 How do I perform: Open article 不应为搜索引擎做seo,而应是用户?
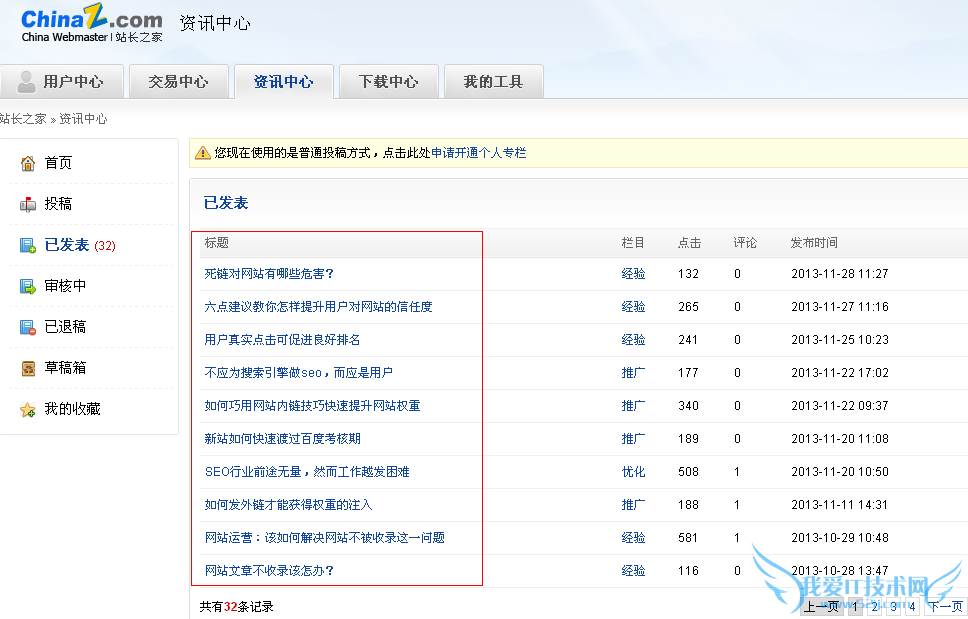tap(298, 373)
